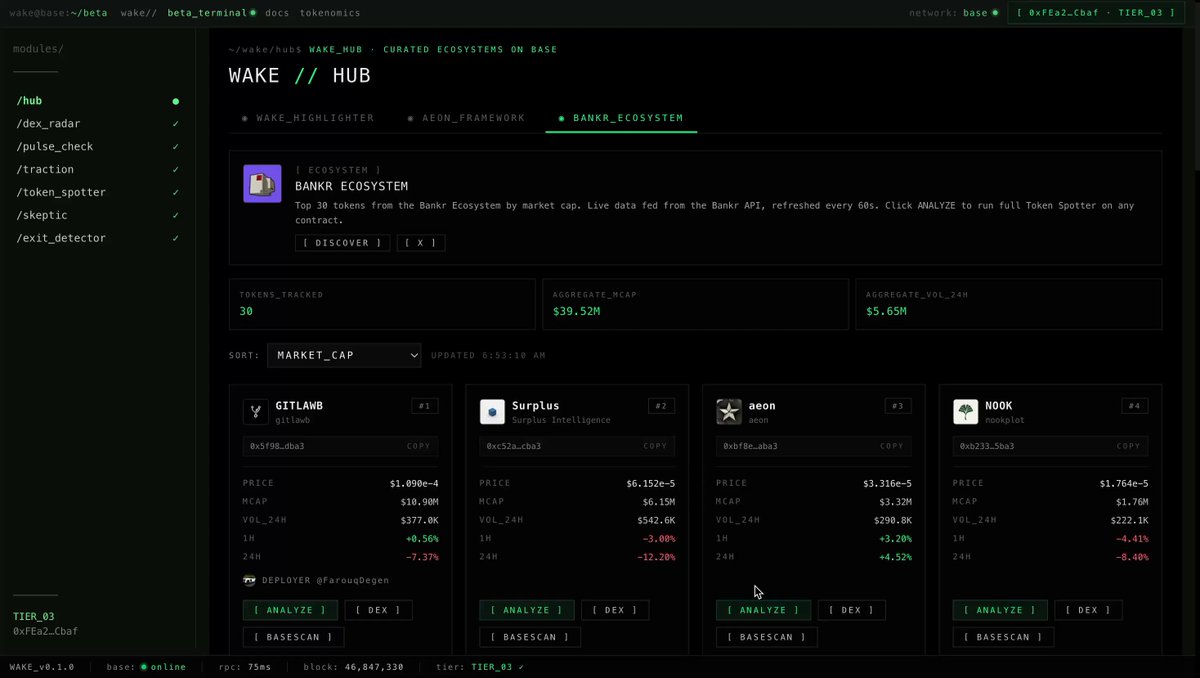Click BASESCAN on the Surplus card
Screen dimensions: 1200x678
click(530, 637)
